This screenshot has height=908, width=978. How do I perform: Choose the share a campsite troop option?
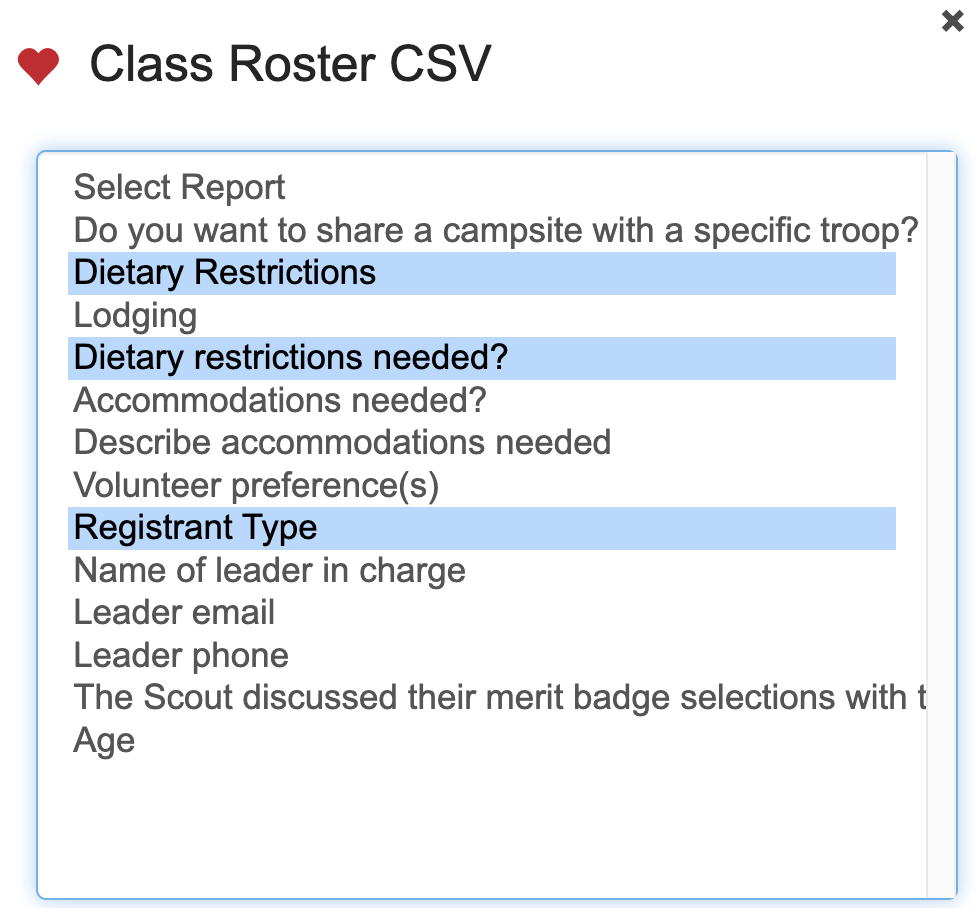click(x=495, y=230)
